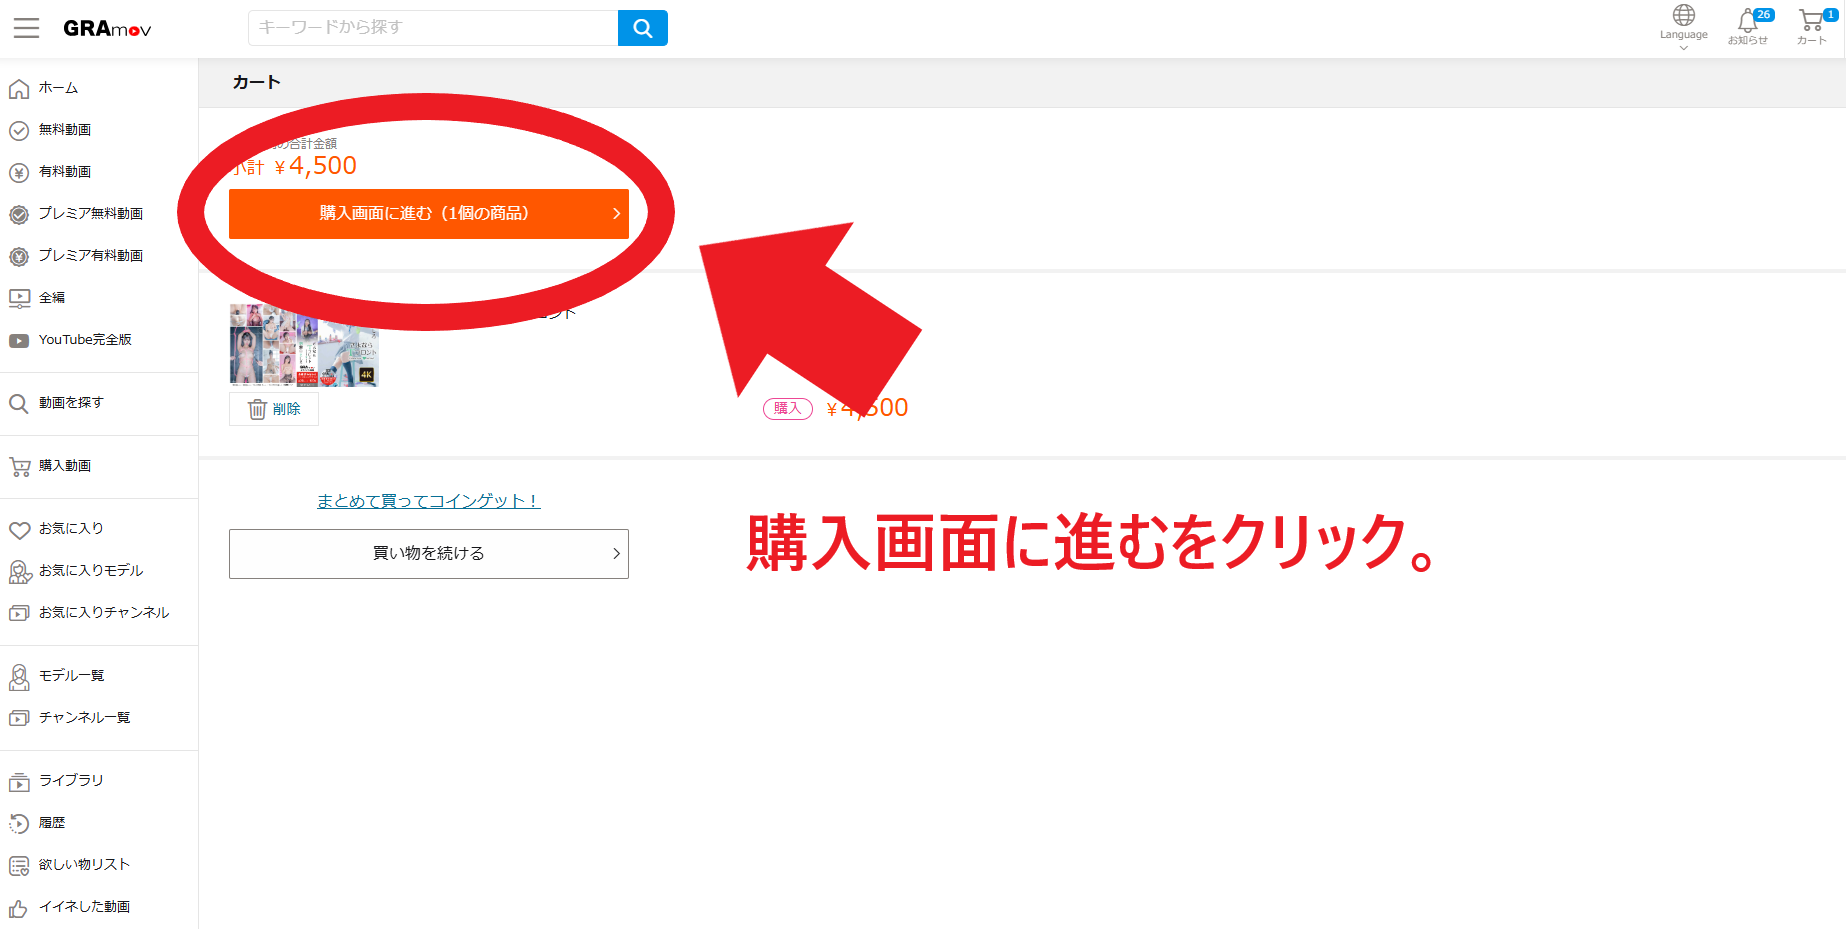Open イイネした動画 in sidebar
Screen dimensions: 1846x929
point(84,907)
